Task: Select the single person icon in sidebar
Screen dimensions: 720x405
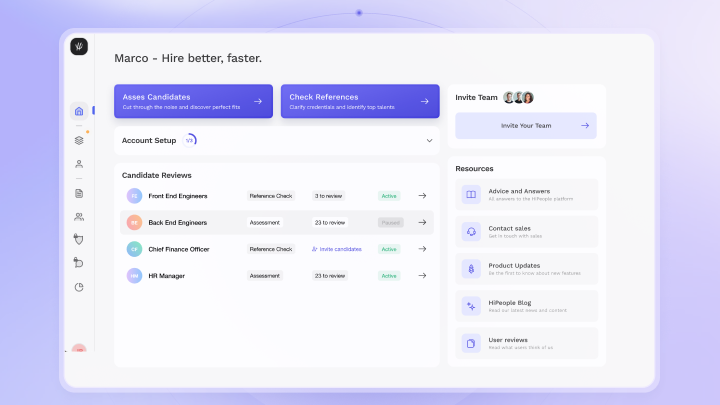Action: tap(79, 164)
